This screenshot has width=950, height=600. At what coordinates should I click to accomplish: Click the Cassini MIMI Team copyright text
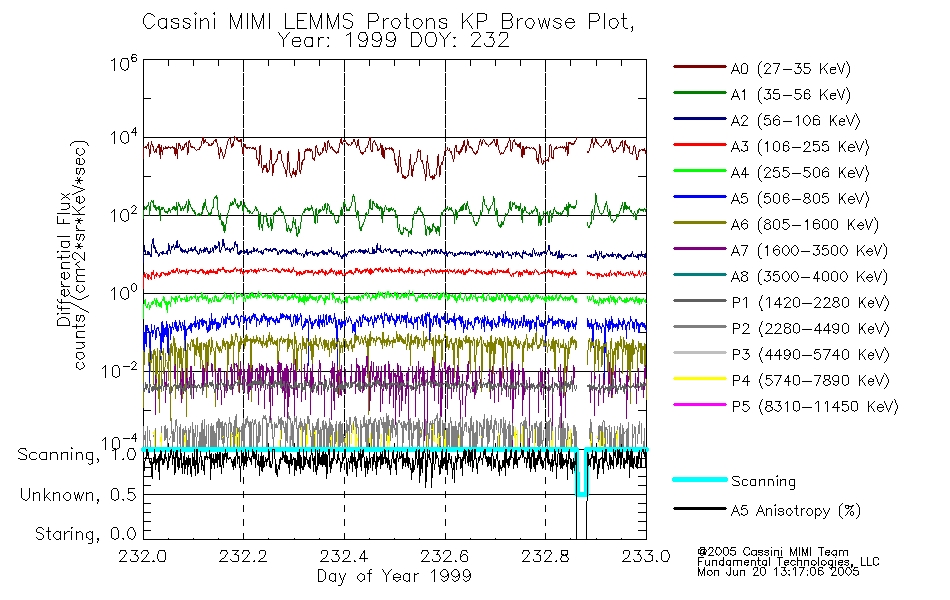point(772,552)
